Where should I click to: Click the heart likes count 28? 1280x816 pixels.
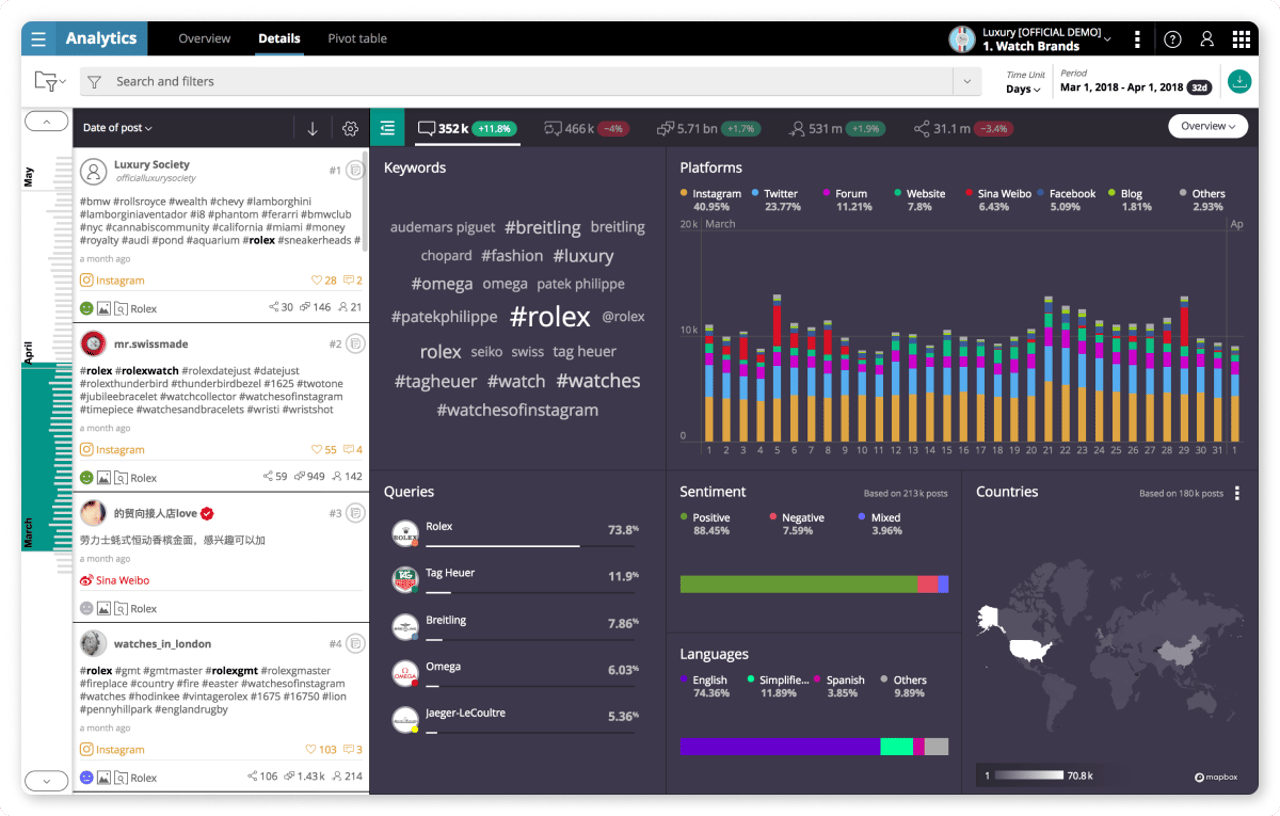pyautogui.click(x=324, y=281)
